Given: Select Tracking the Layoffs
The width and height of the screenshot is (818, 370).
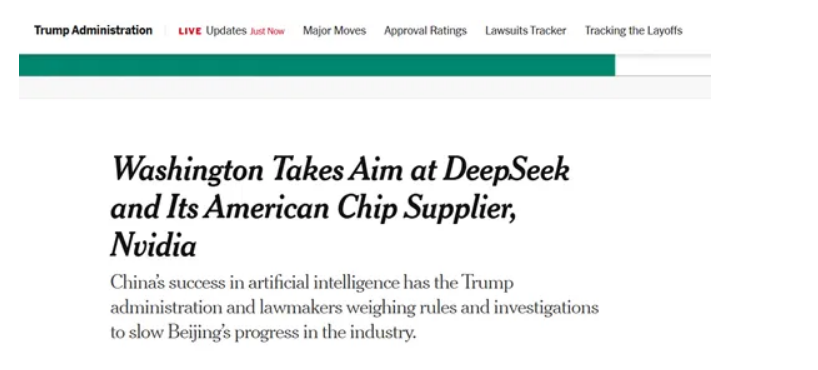Looking at the screenshot, I should pos(633,31).
